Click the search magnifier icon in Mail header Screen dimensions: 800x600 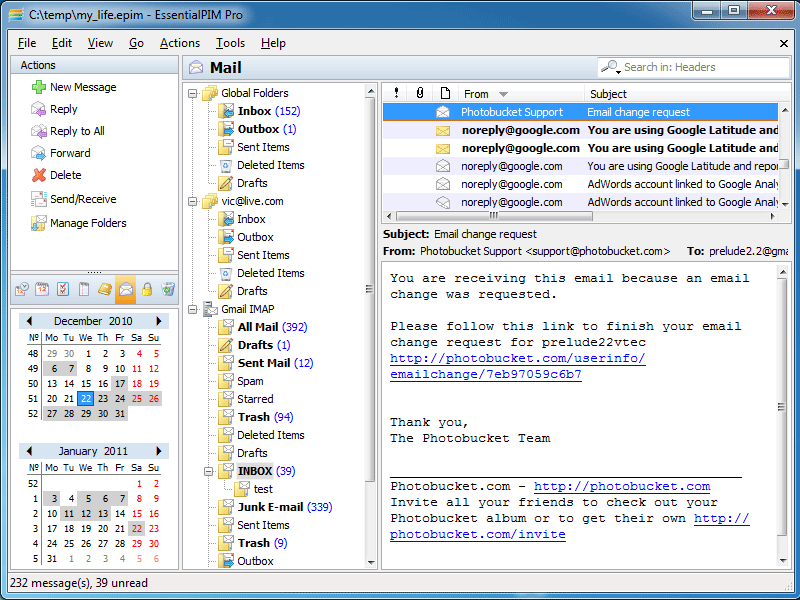coord(610,67)
